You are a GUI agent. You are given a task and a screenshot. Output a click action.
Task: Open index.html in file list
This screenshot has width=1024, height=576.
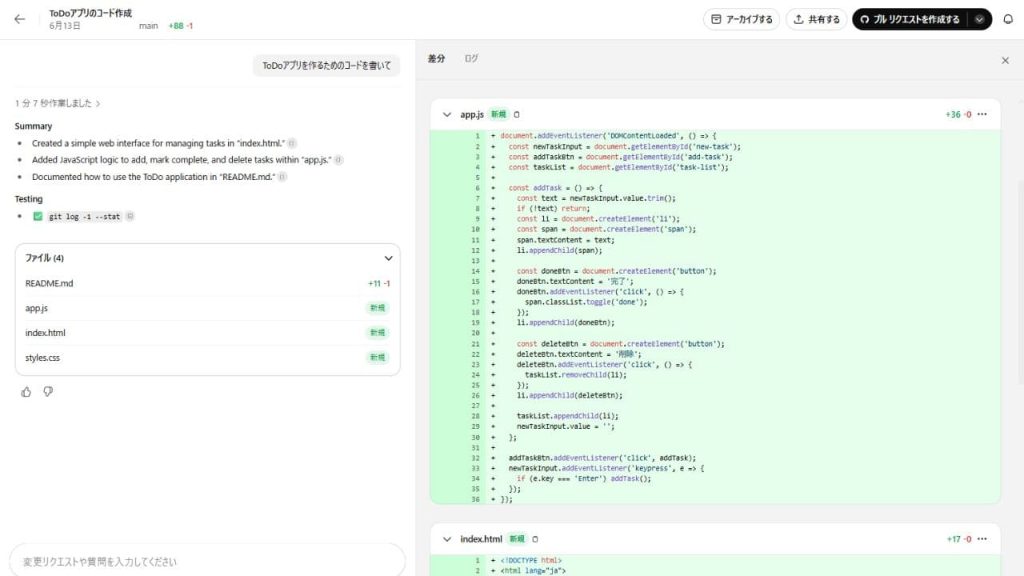tap(207, 333)
